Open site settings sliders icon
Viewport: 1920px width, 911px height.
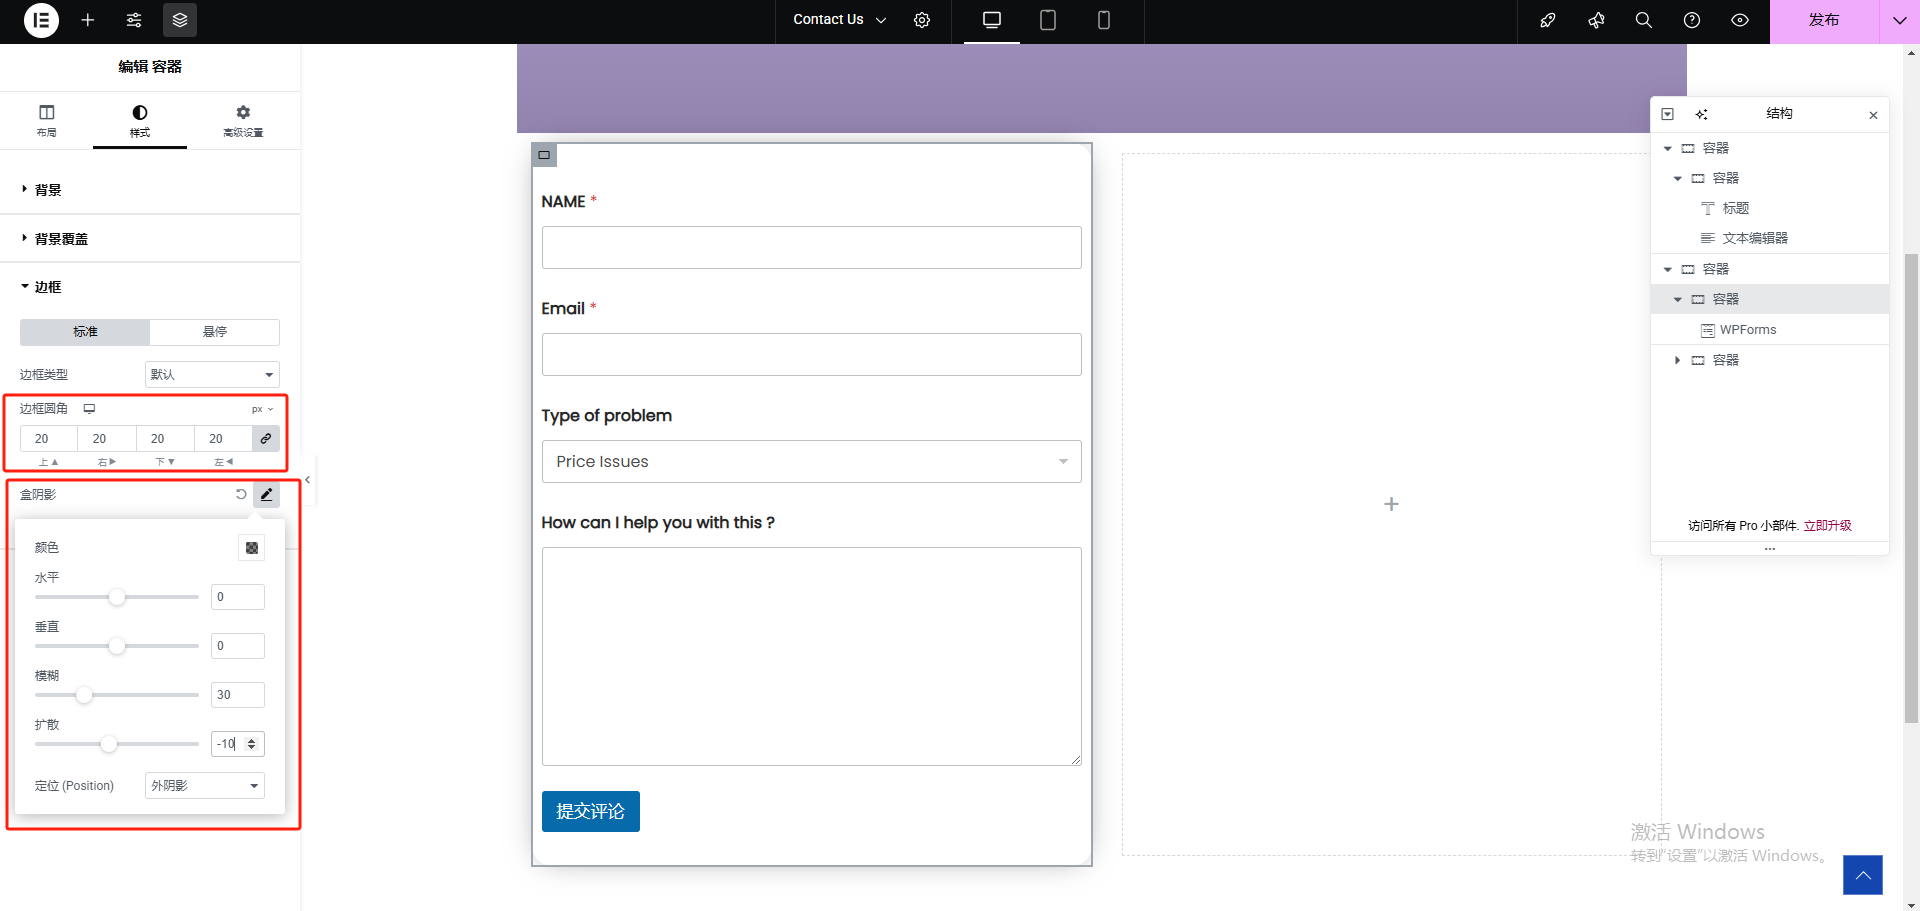(134, 20)
